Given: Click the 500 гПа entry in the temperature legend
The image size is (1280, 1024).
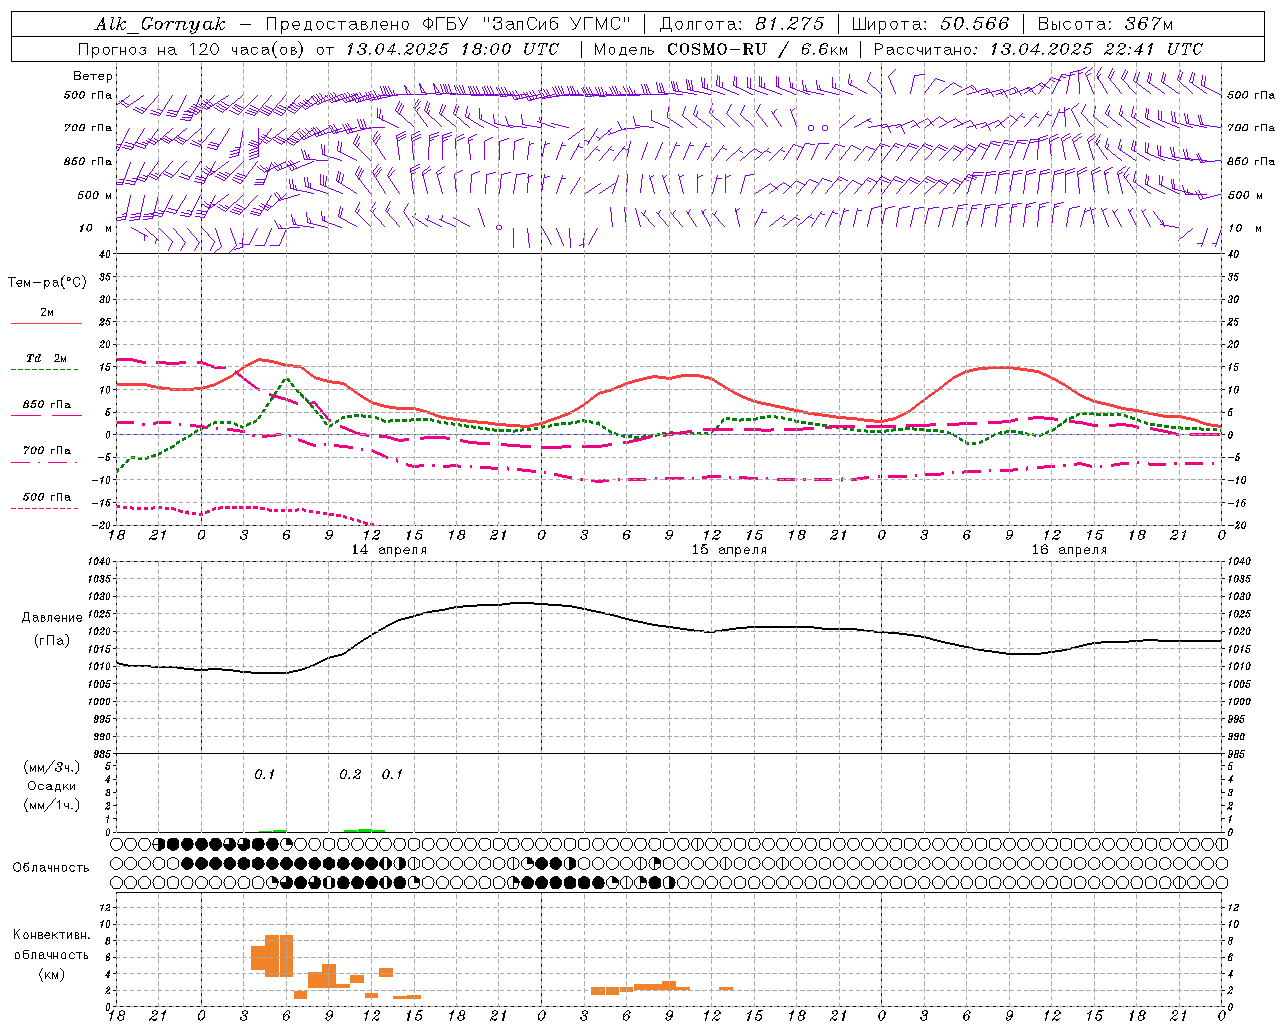Looking at the screenshot, I should pyautogui.click(x=46, y=497).
